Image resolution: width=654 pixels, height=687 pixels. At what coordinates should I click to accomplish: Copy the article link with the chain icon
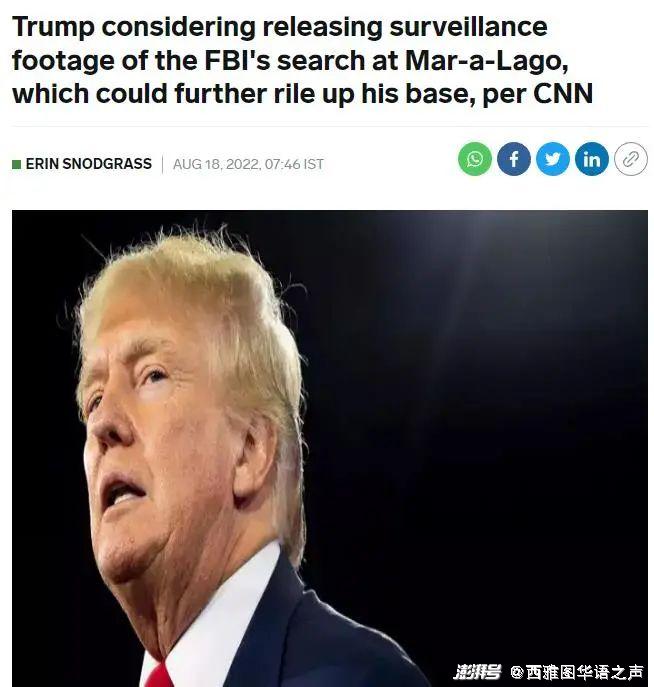630,159
